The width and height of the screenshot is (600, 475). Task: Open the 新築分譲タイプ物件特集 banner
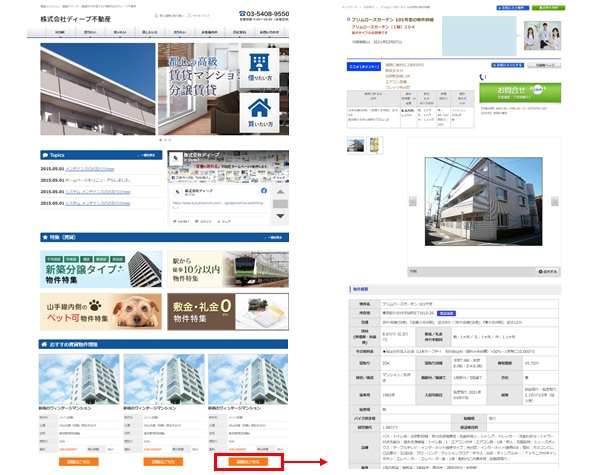101,269
